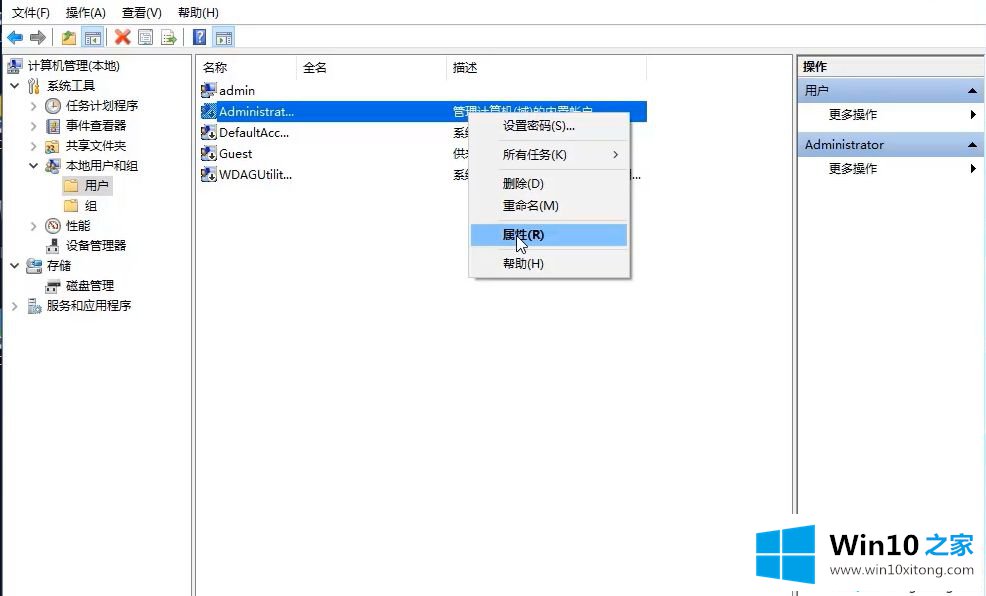
Task: Select 设置密码(S)... in context menu
Action: click(x=538, y=126)
